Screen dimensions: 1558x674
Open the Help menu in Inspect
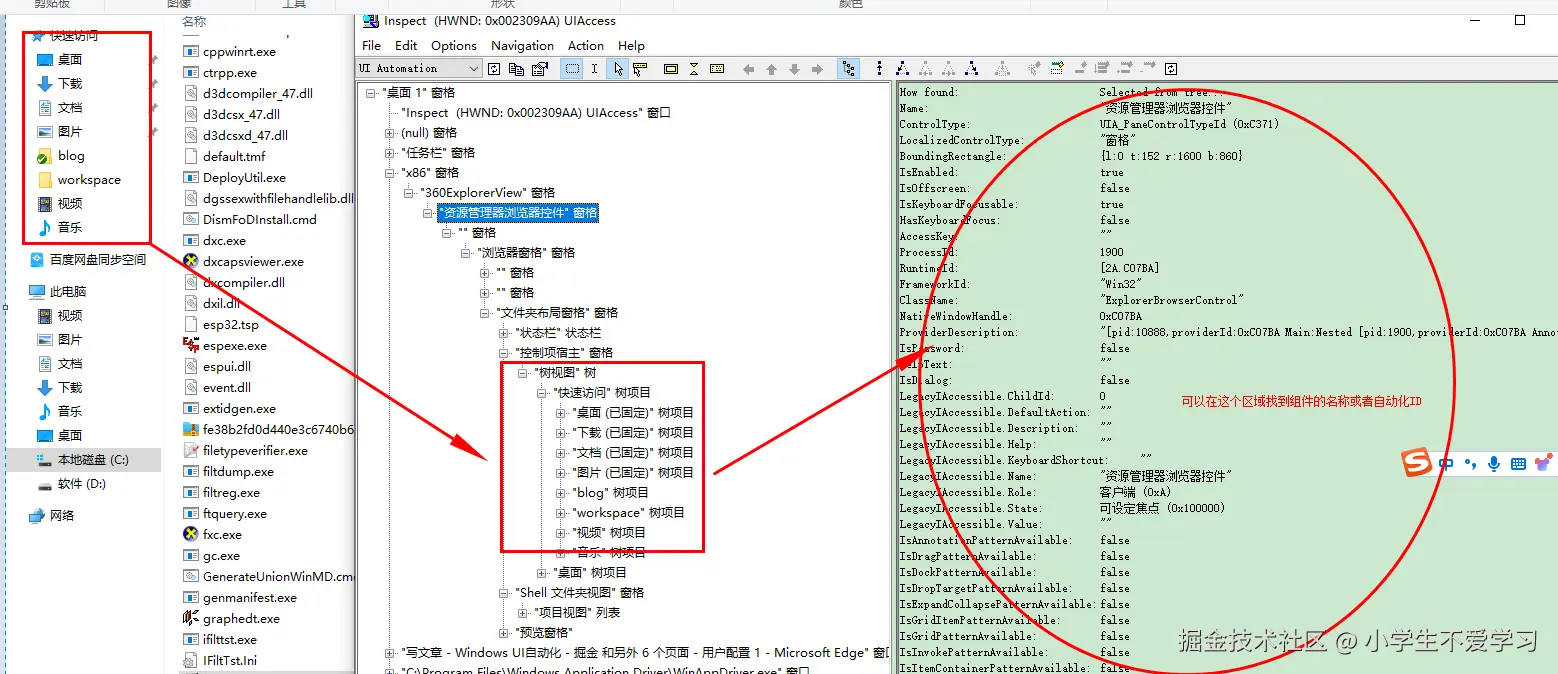tap(631, 45)
